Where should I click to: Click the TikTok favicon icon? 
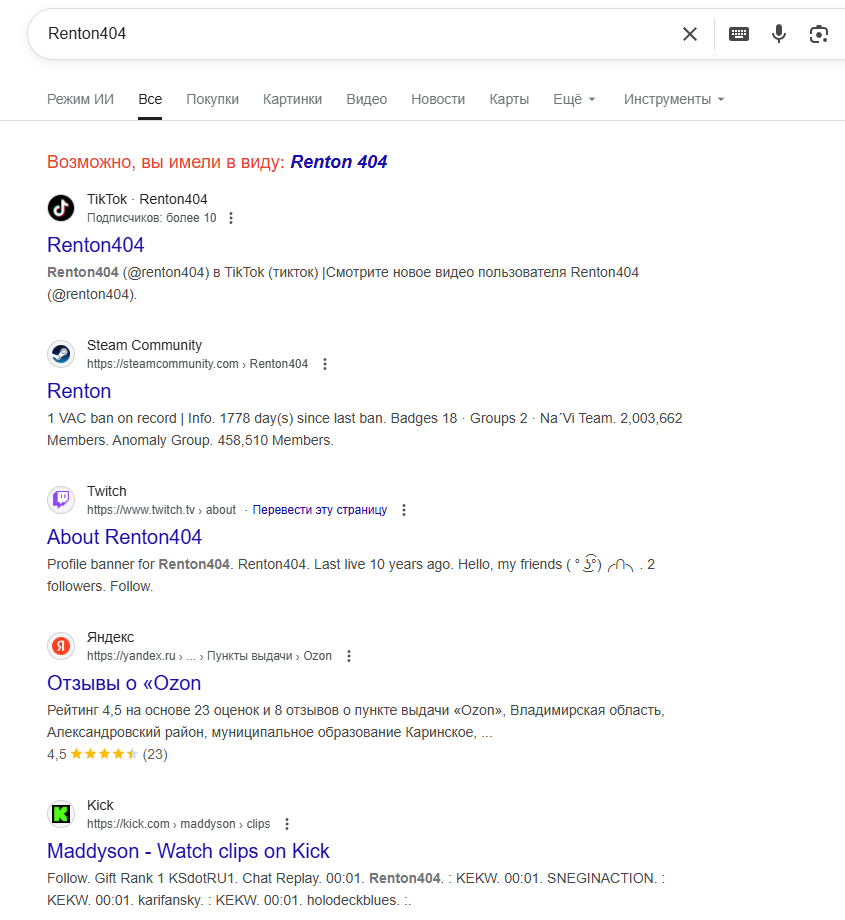pyautogui.click(x=61, y=208)
